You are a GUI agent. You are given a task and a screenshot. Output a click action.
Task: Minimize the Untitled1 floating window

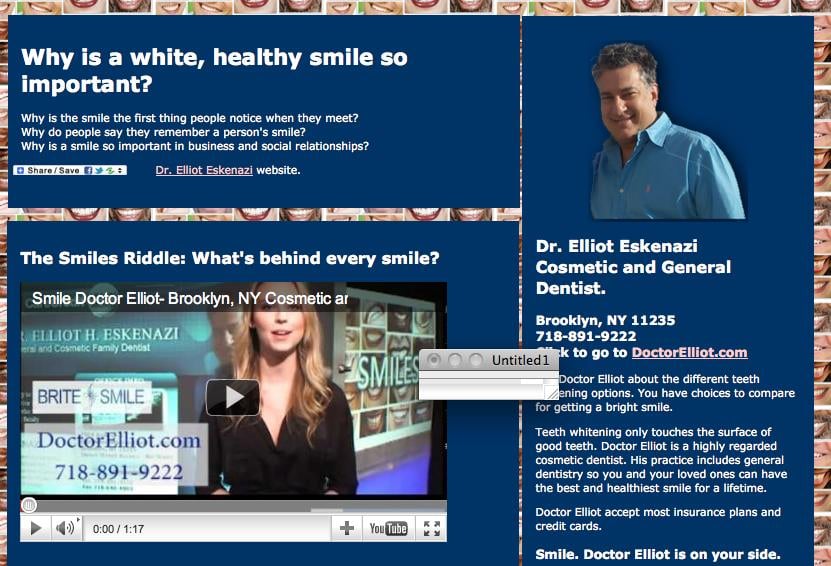coord(455,360)
